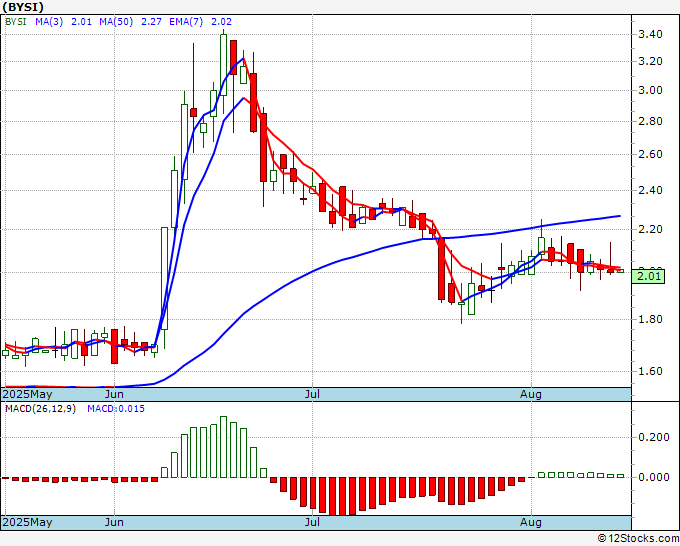Viewport: 680px width, 546px height.
Task: Click the 2.80 price axis label
Action: 650,121
